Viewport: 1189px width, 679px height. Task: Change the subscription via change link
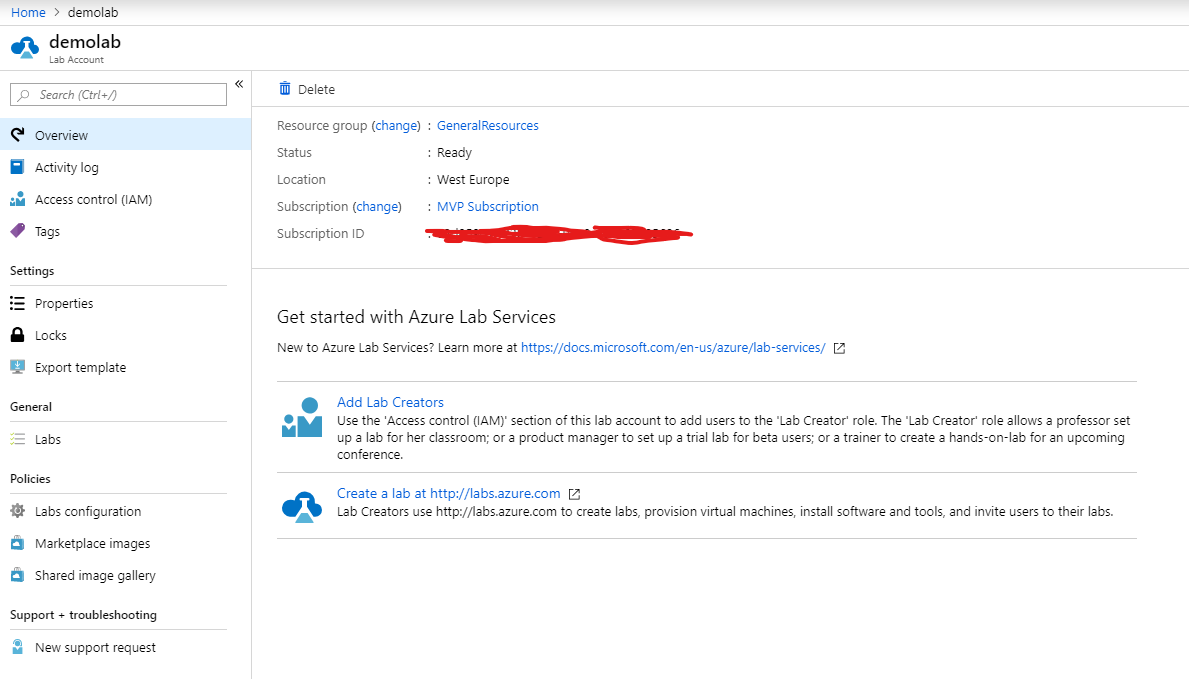(377, 206)
